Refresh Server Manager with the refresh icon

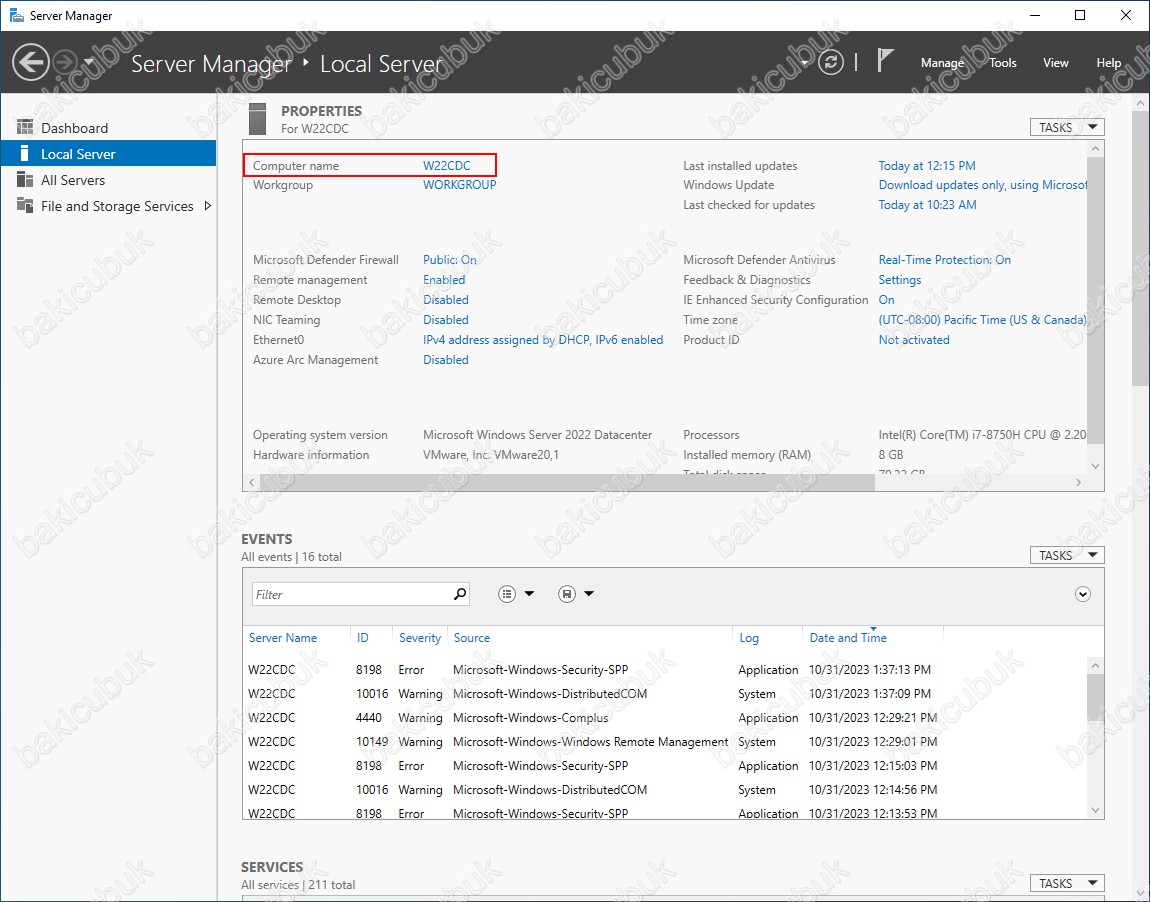coord(830,62)
